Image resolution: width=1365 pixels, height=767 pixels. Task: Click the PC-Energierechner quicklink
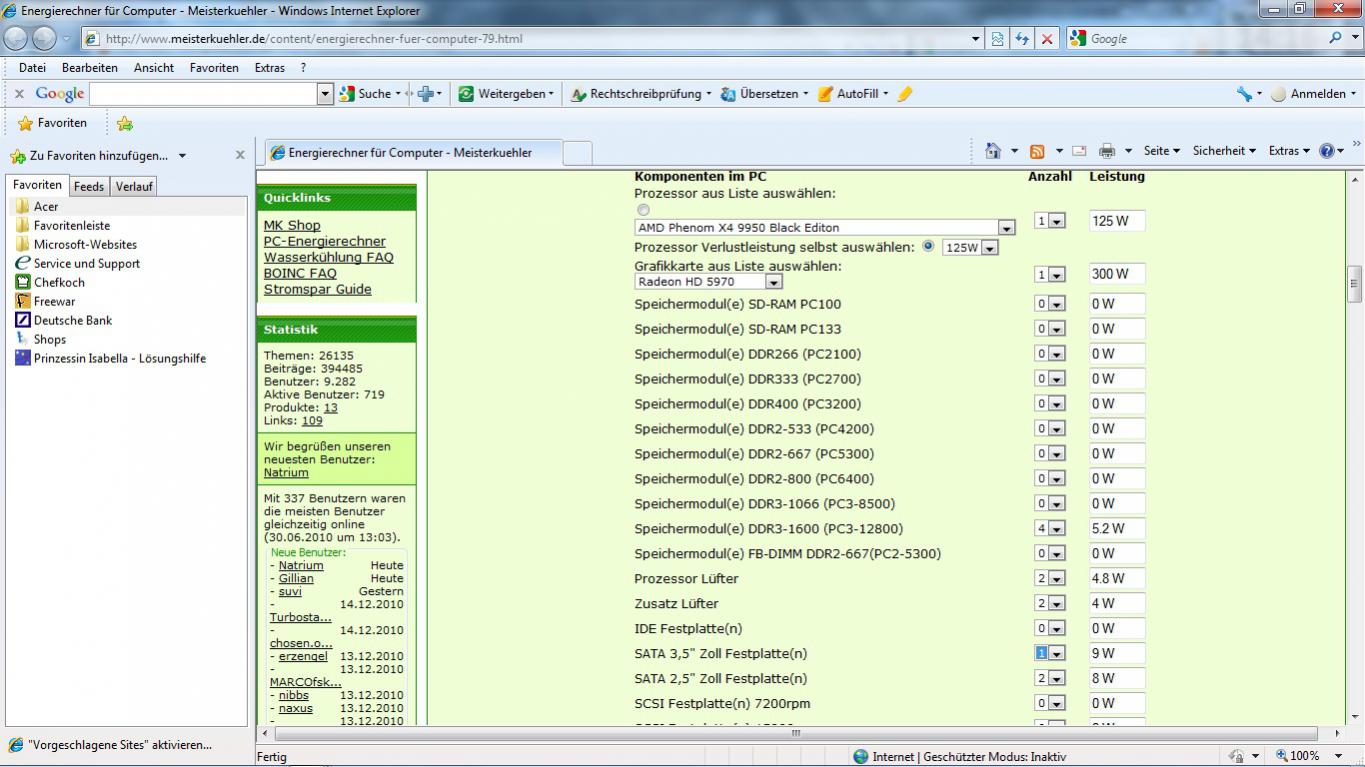click(x=325, y=241)
